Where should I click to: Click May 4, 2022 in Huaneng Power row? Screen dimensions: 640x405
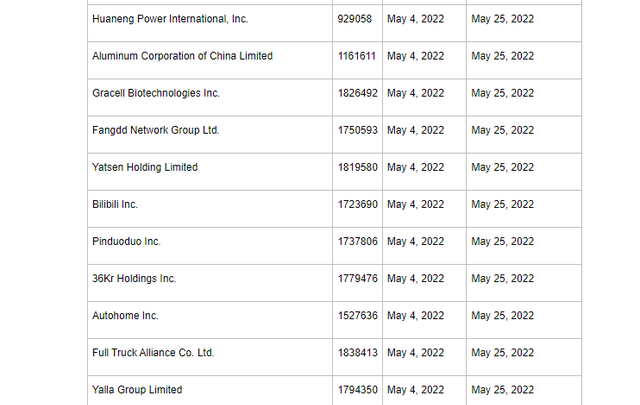pos(416,19)
